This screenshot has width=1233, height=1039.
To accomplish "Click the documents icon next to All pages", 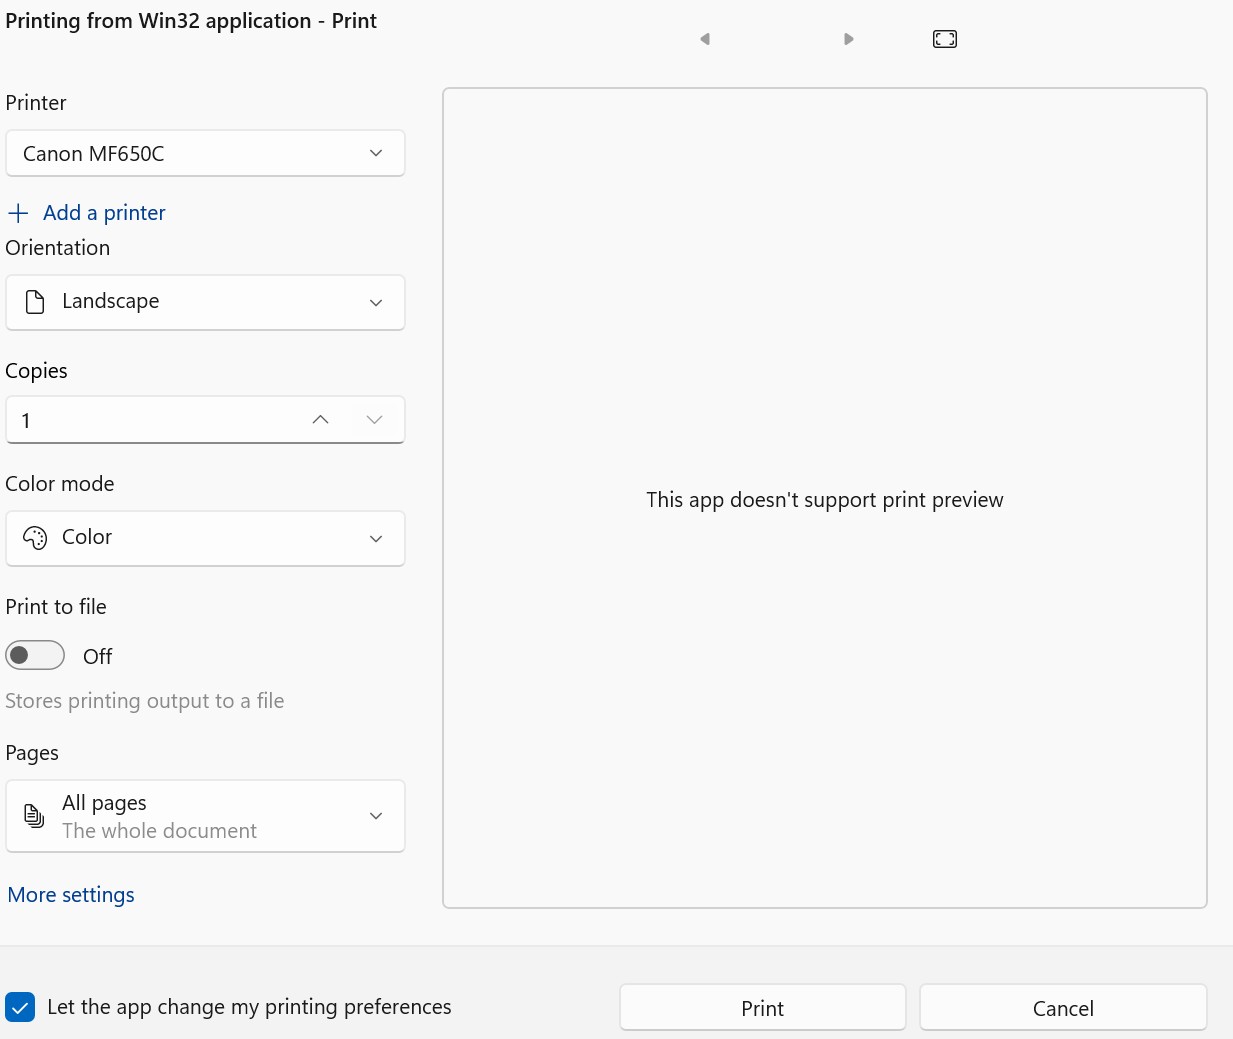I will [x=35, y=816].
